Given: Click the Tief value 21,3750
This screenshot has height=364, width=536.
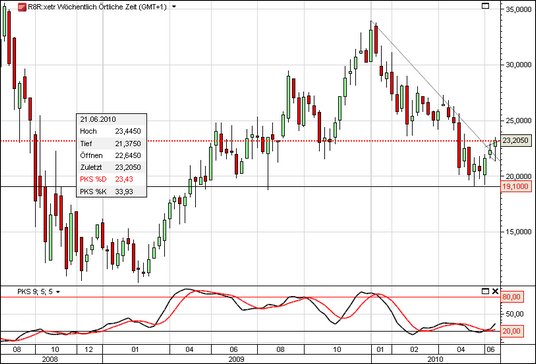Looking at the screenshot, I should [x=128, y=144].
